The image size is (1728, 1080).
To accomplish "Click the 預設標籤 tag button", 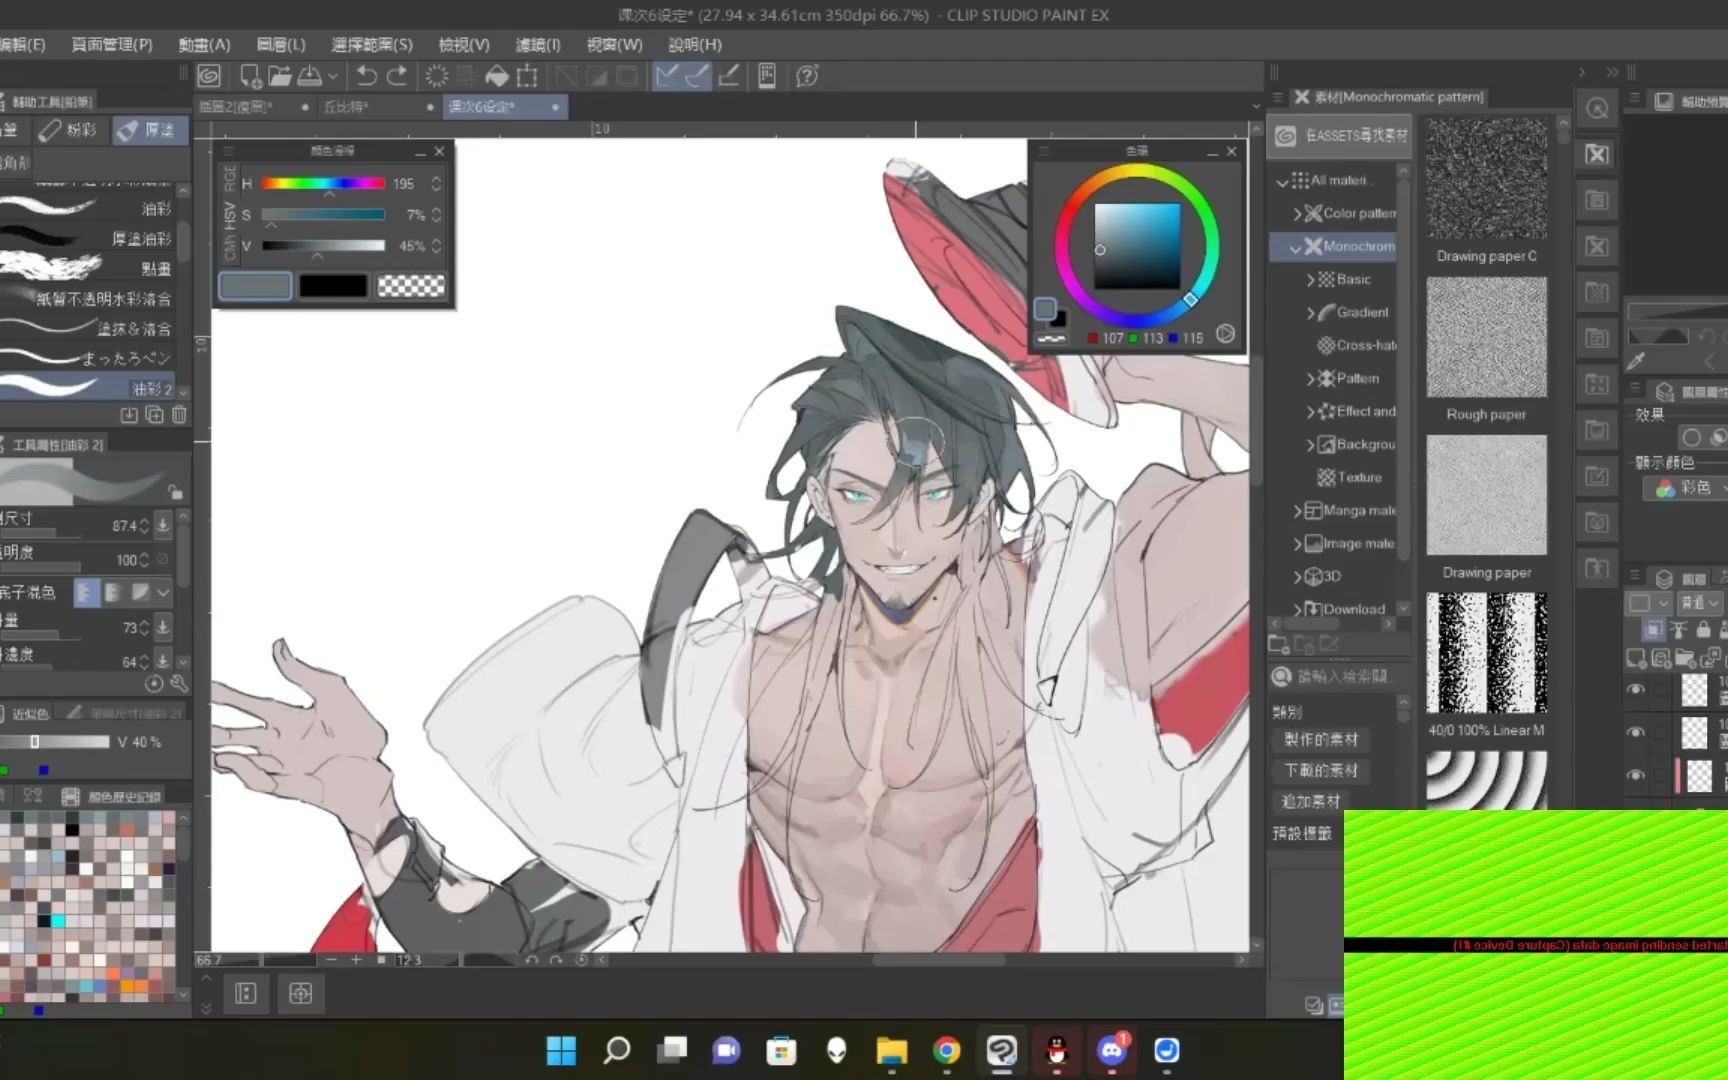I will click(1302, 833).
